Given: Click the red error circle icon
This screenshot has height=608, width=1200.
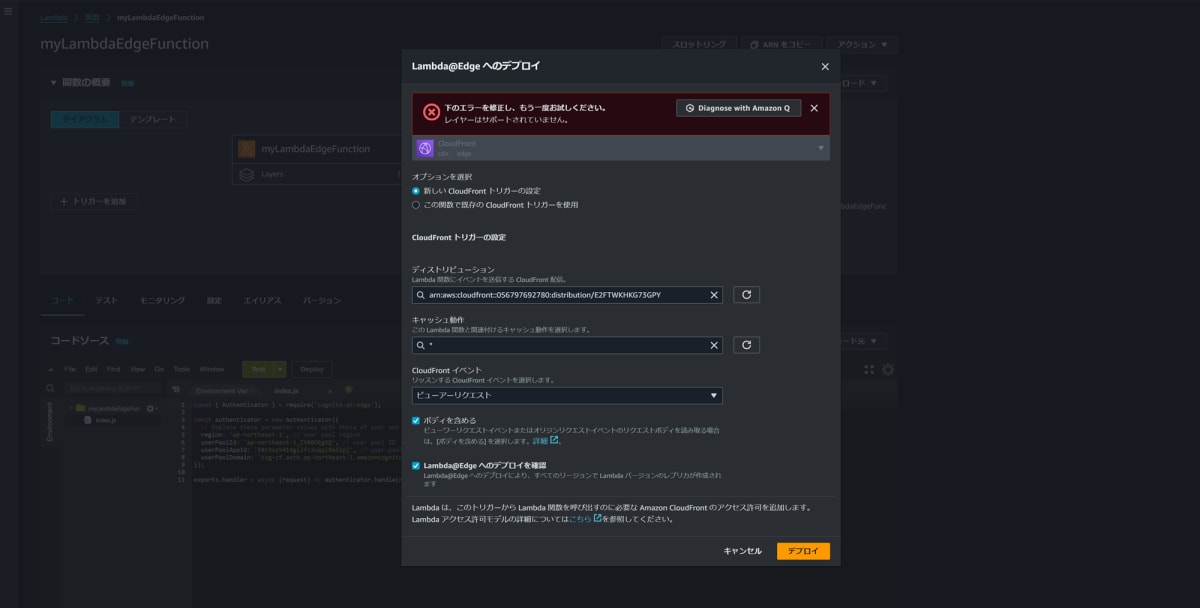Looking at the screenshot, I should 431,112.
